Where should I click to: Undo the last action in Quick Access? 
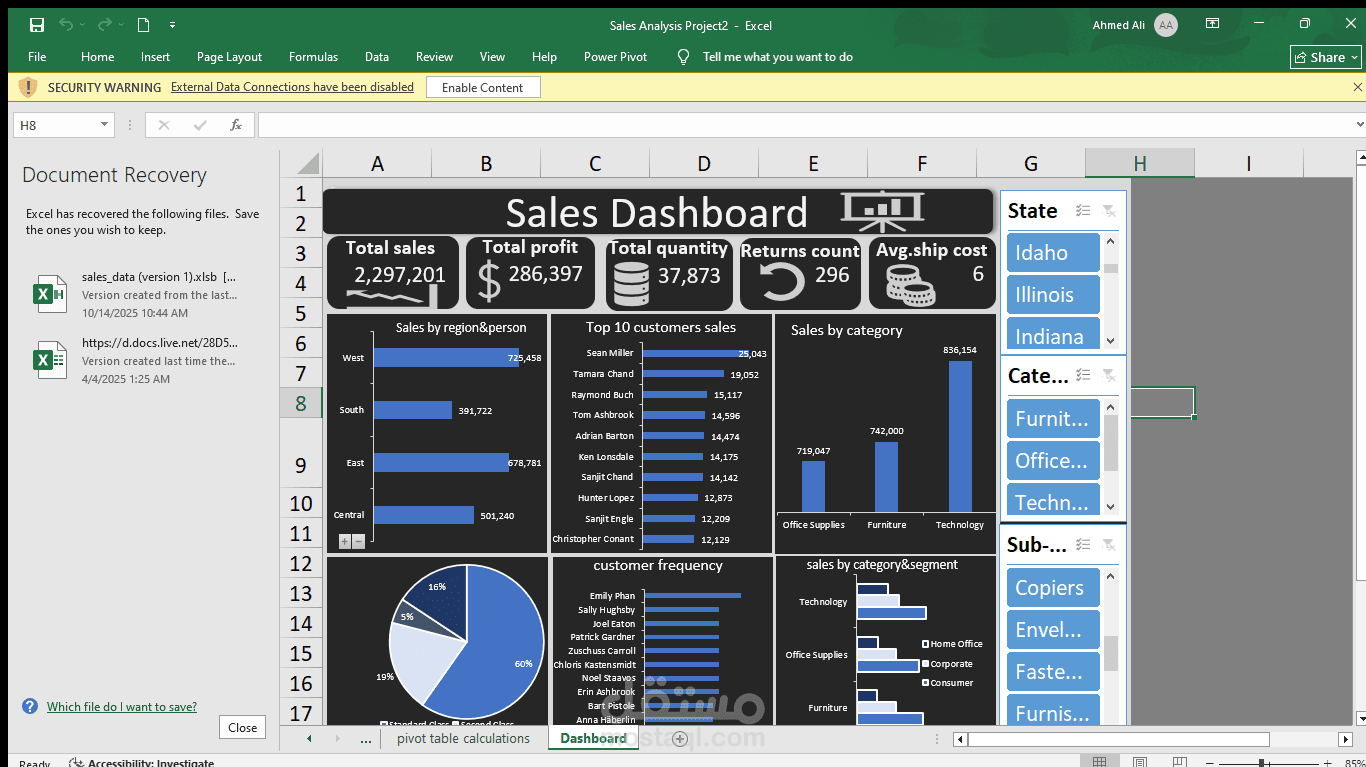[67, 25]
